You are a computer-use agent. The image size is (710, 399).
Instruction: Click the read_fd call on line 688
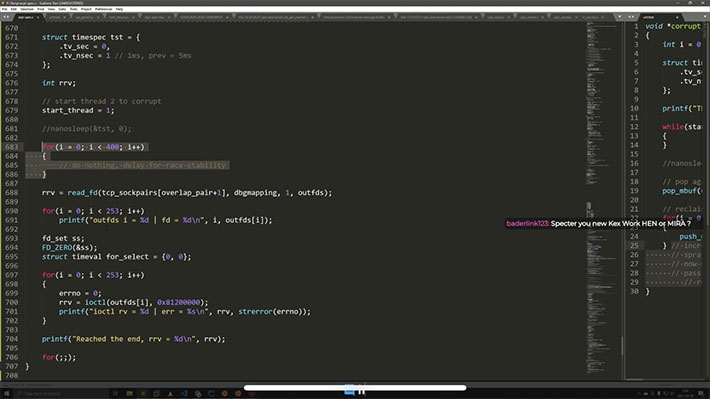[x=187, y=192]
